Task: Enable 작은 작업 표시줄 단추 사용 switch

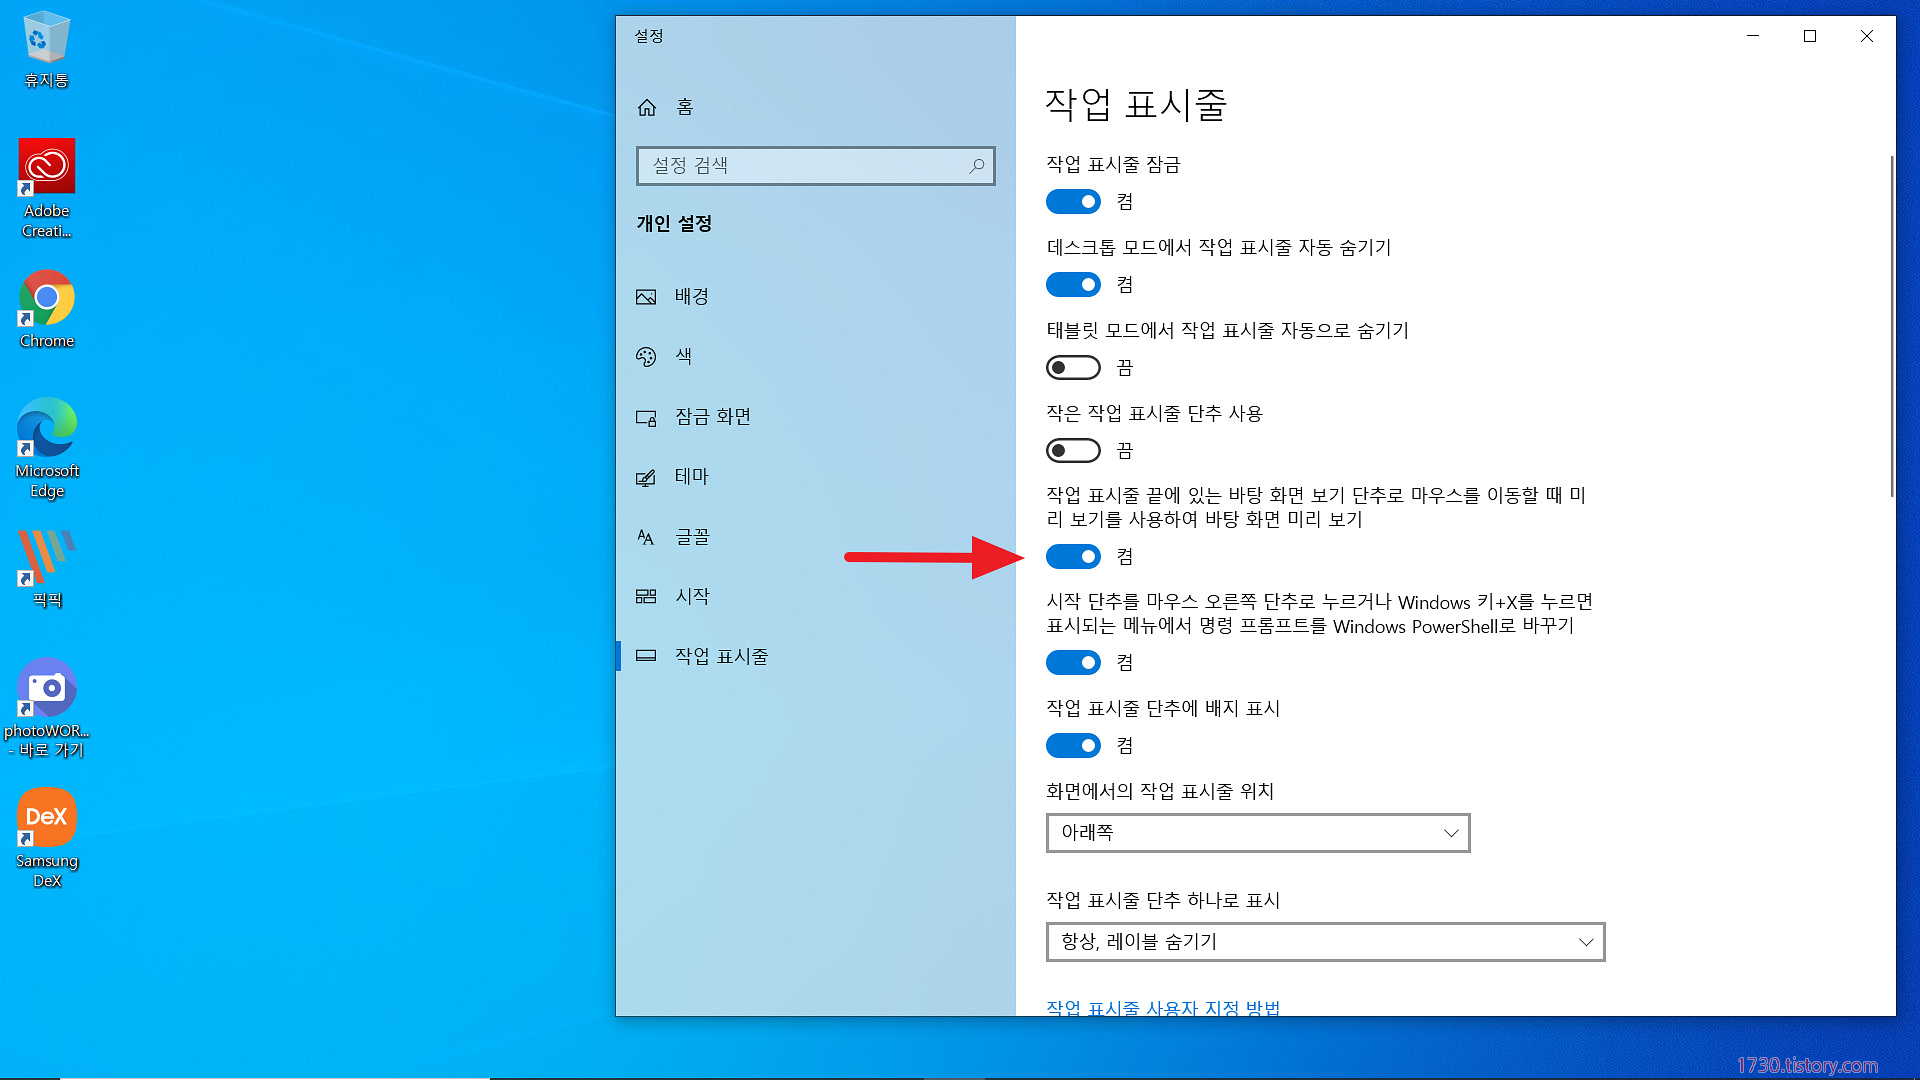Action: pos(1073,451)
